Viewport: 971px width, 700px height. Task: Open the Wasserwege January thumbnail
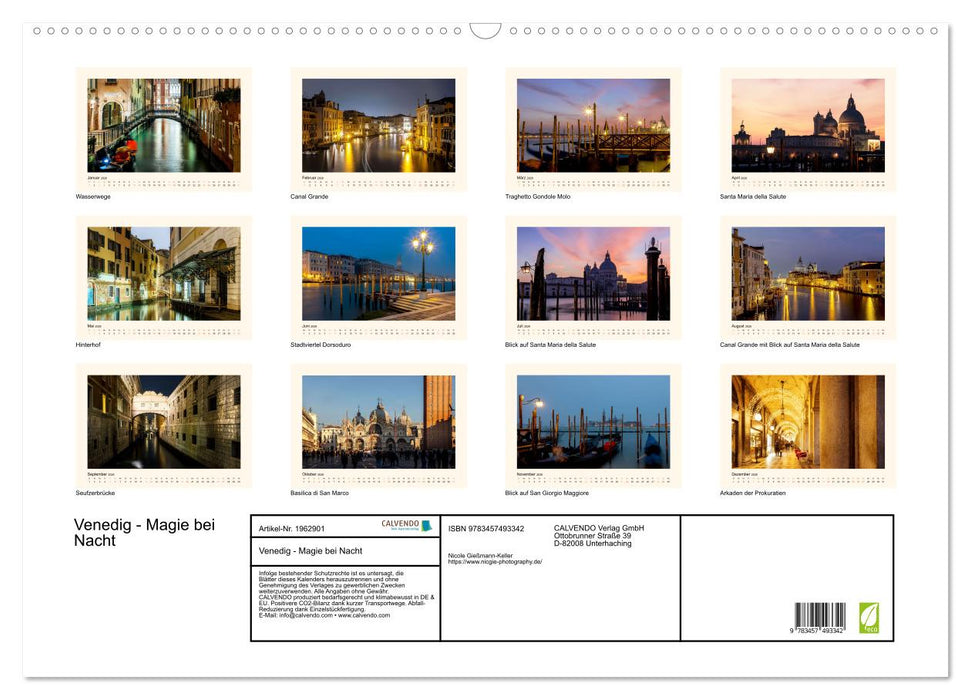point(163,125)
